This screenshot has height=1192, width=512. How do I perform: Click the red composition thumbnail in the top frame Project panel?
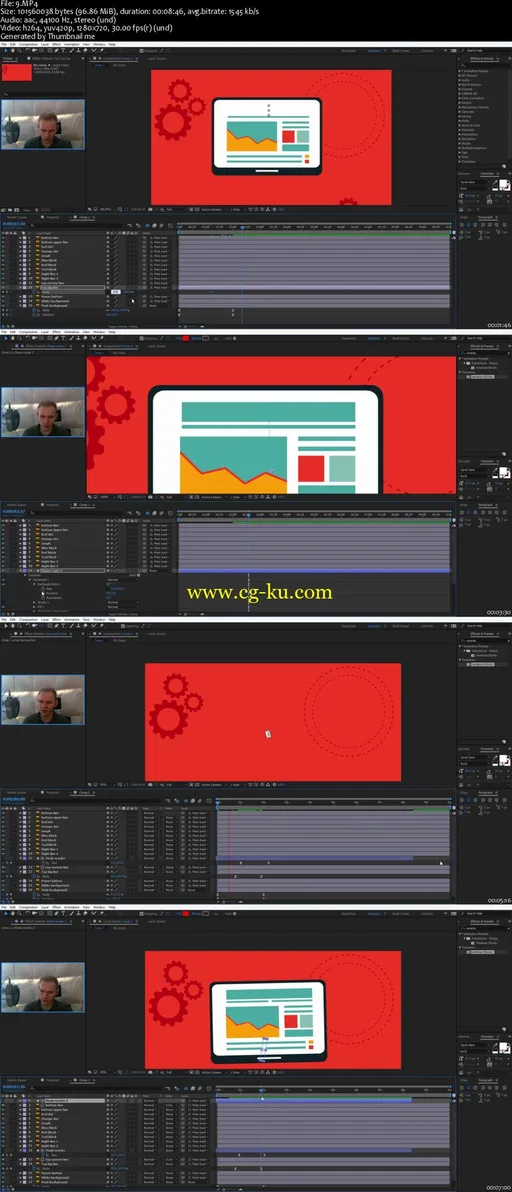pos(17,73)
